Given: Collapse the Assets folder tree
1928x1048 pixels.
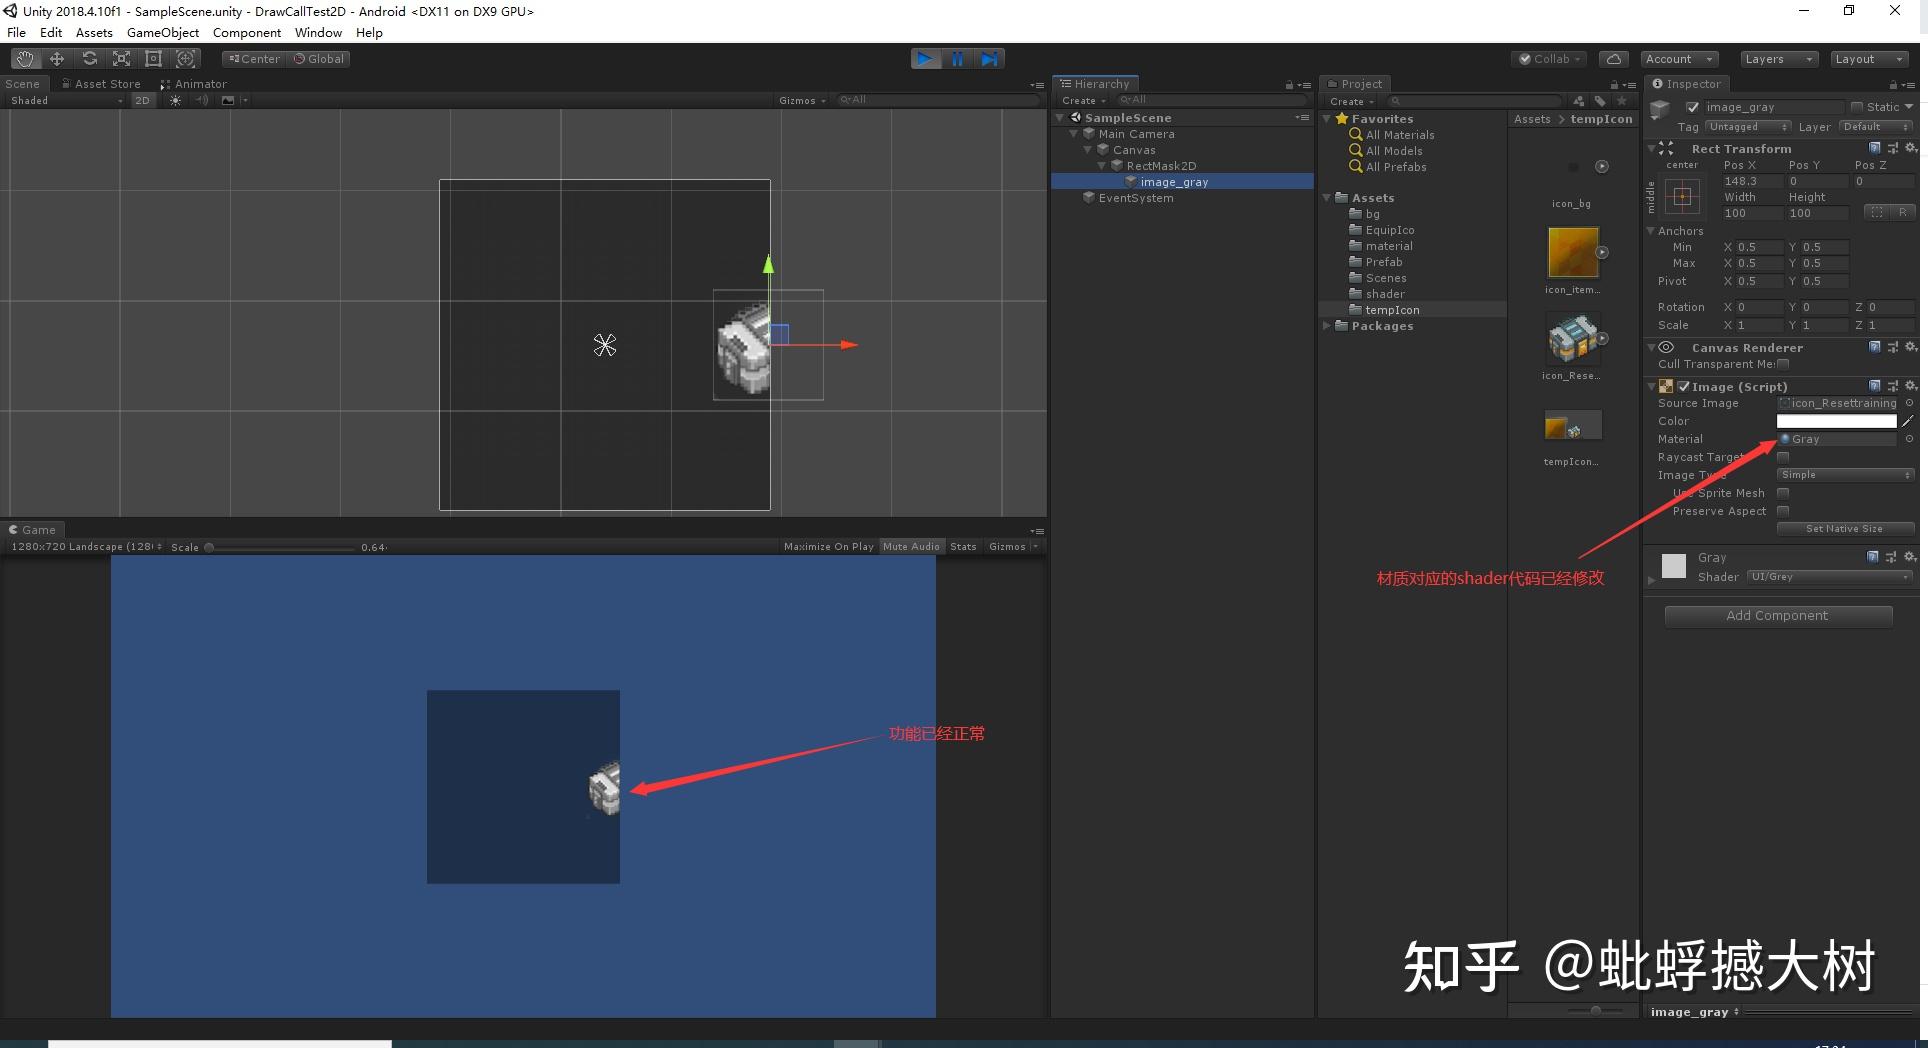Looking at the screenshot, I should (1327, 198).
